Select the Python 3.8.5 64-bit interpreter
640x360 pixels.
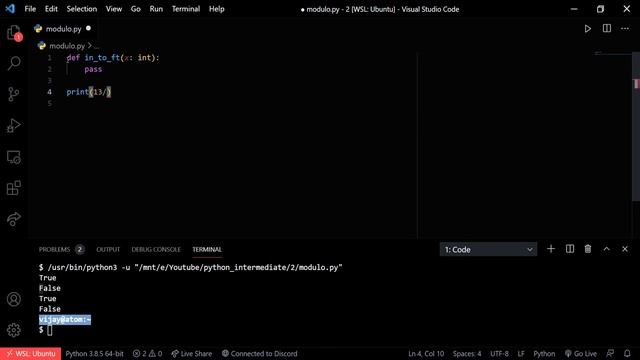tap(94, 353)
